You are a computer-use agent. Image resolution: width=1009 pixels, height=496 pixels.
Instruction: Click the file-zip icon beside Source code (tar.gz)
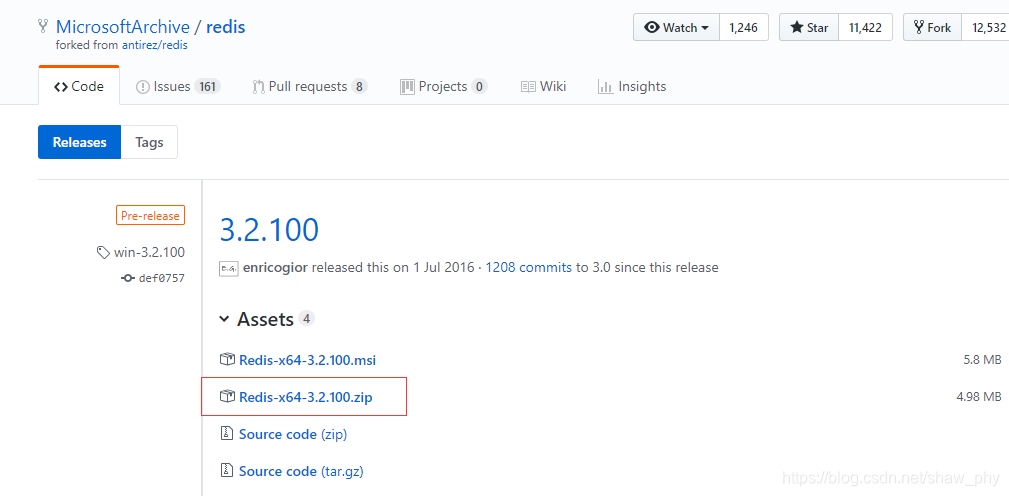point(226,470)
